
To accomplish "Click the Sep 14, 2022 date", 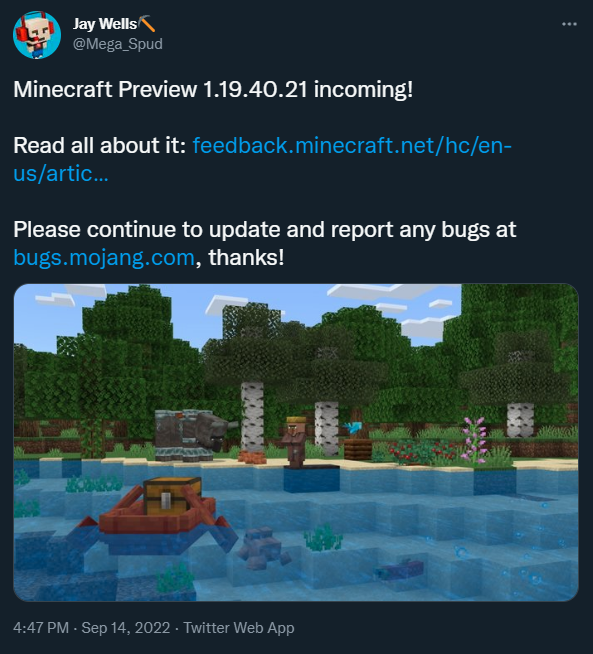I will click(126, 628).
